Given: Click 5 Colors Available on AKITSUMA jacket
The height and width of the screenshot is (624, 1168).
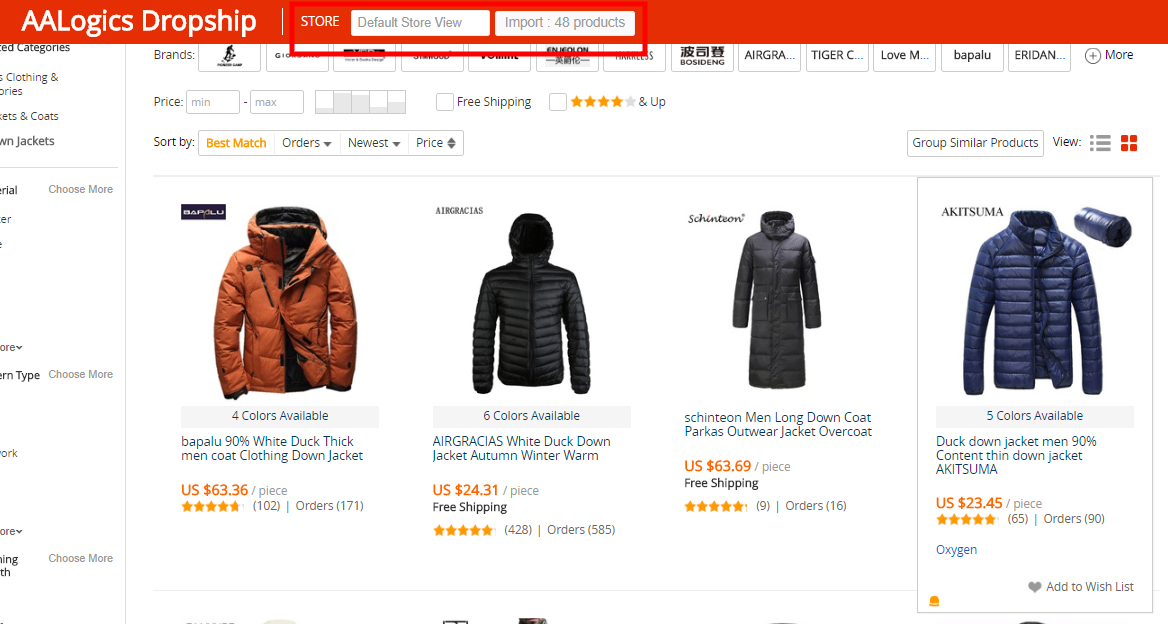Looking at the screenshot, I should (x=1035, y=416).
